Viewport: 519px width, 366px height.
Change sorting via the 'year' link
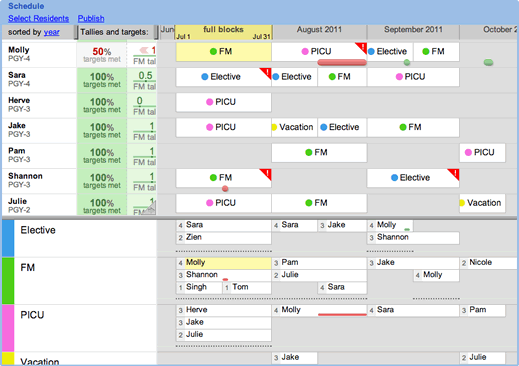52,32
